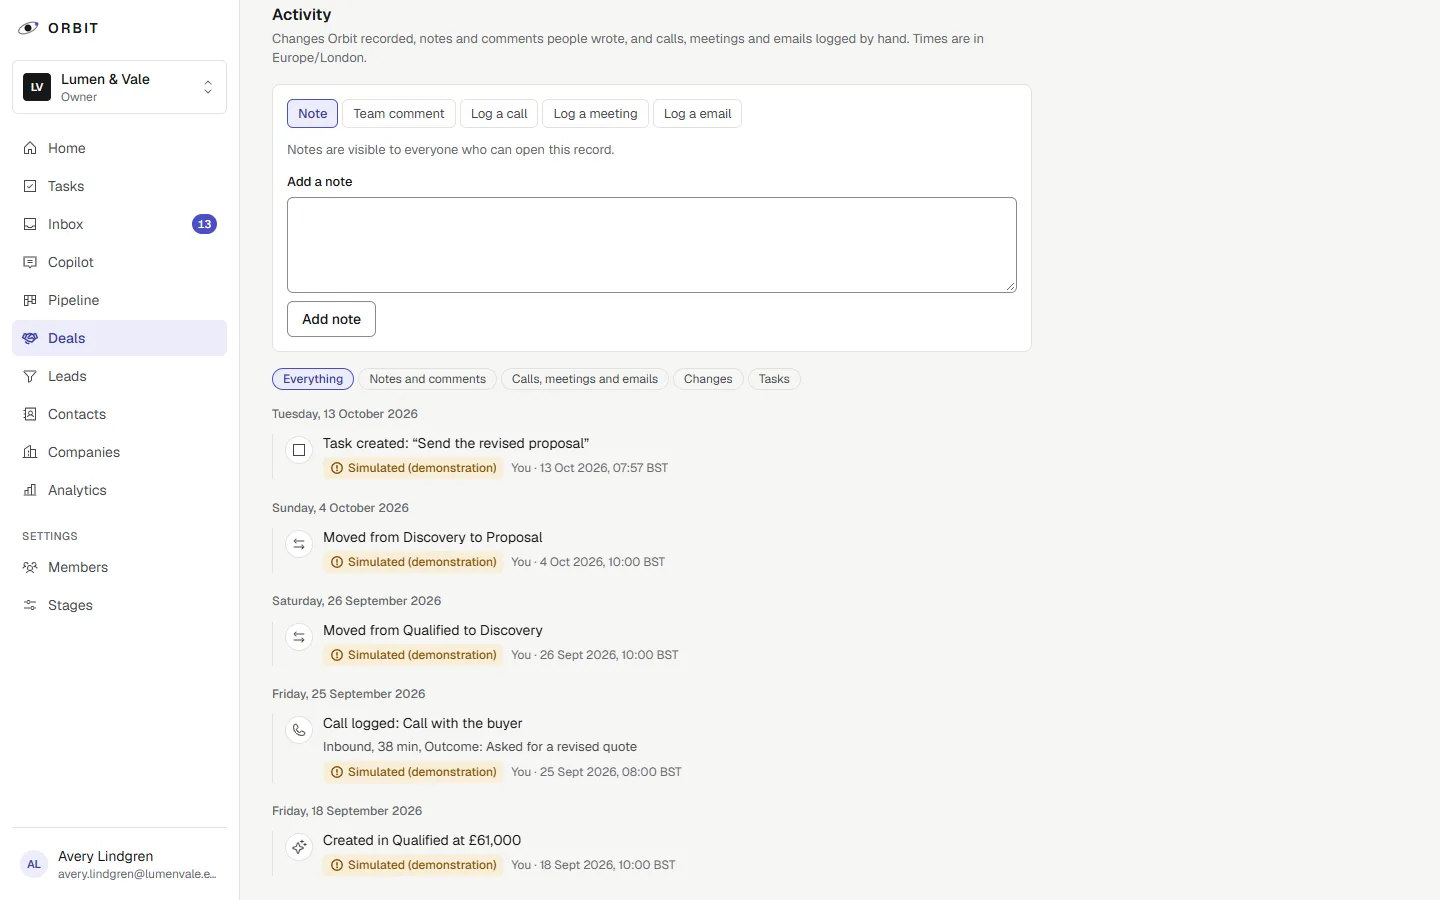Select the Note tab
The height and width of the screenshot is (900, 1440).
click(x=313, y=114)
